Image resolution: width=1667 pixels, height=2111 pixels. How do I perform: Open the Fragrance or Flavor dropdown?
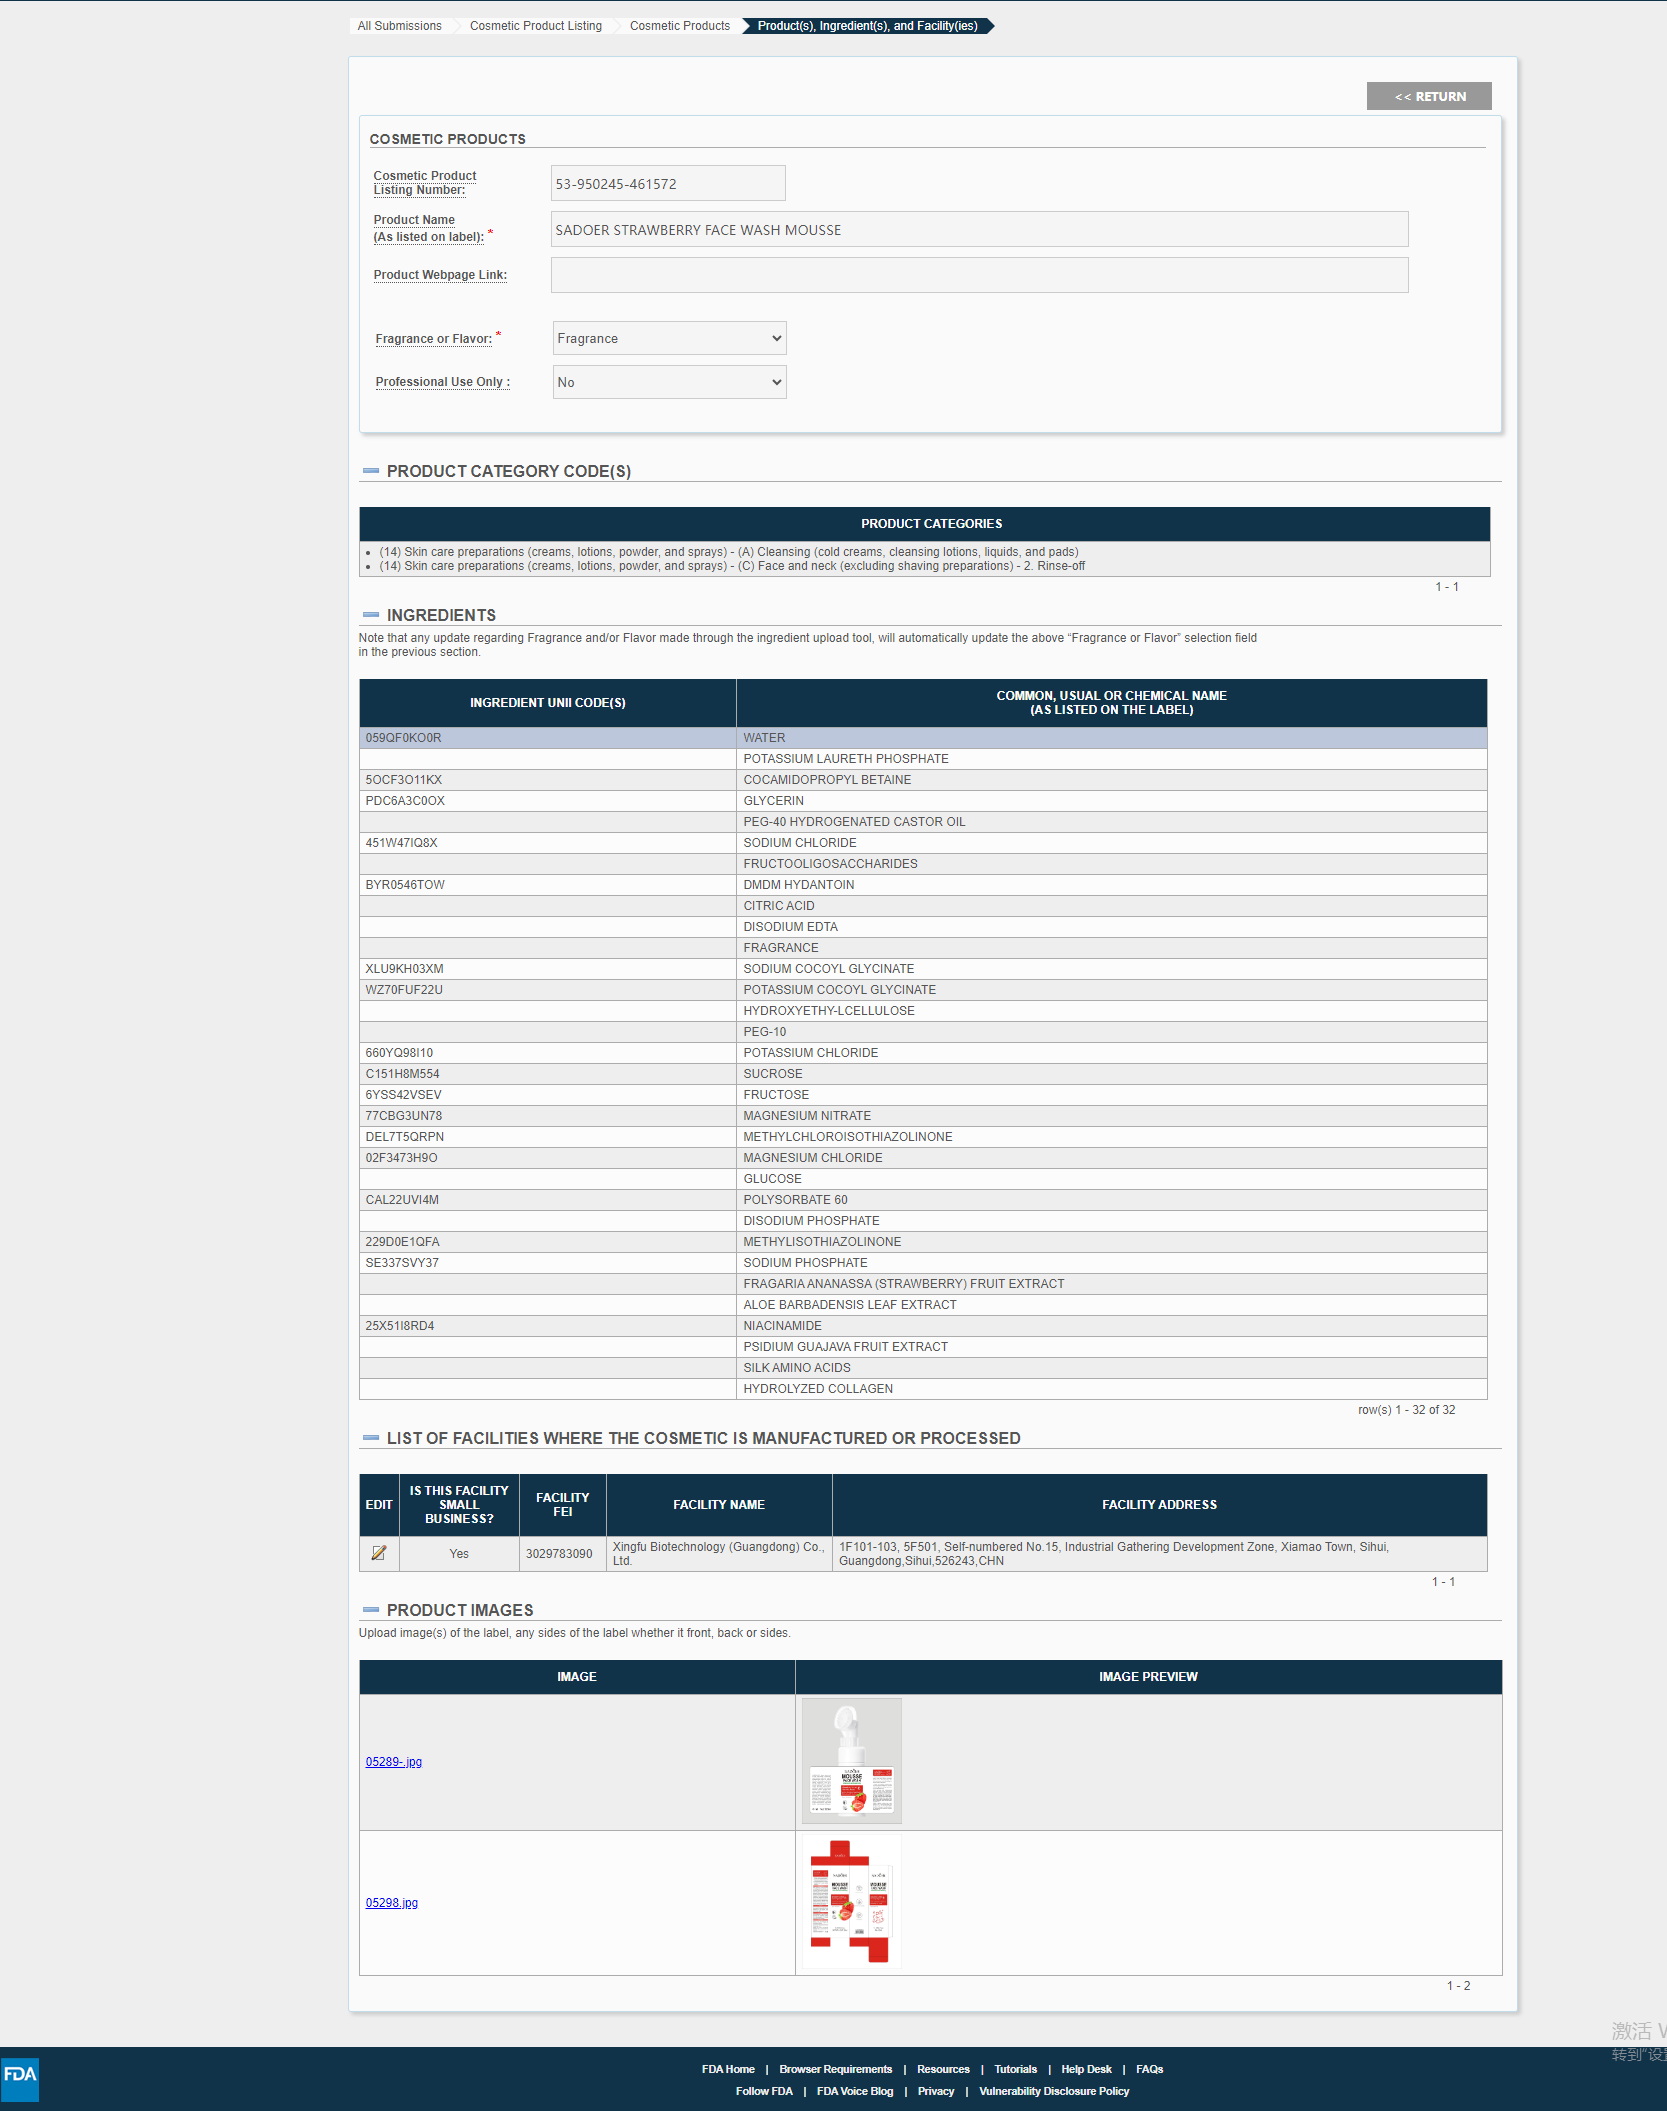670,338
